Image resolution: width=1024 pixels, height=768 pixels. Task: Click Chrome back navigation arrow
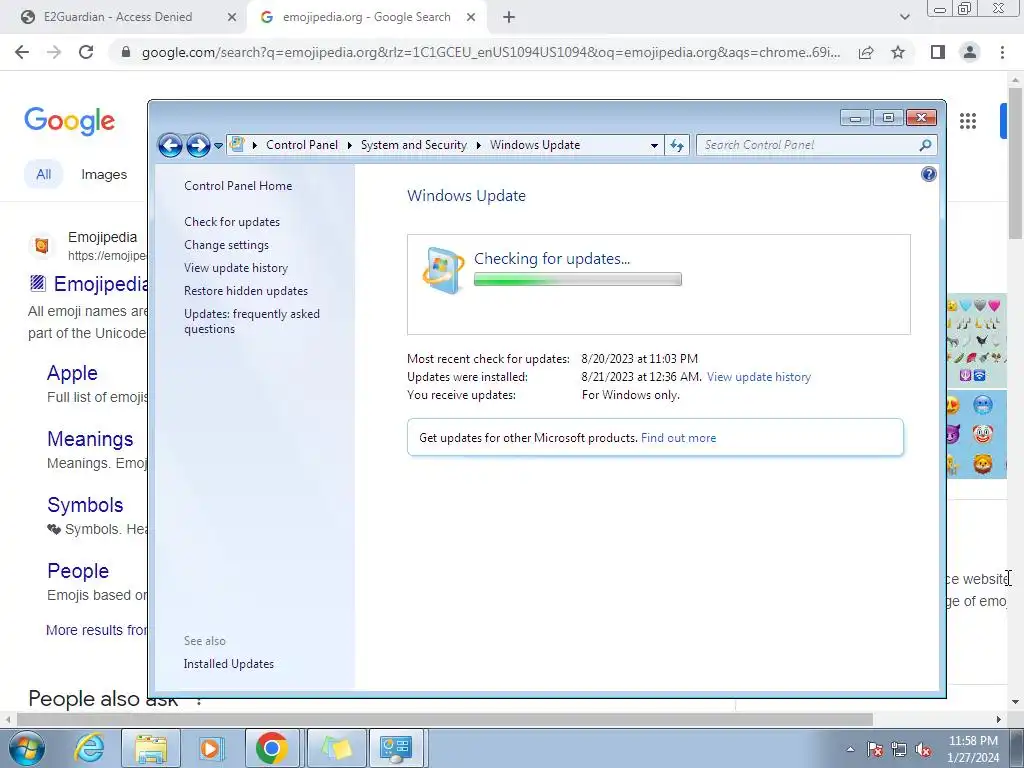pyautogui.click(x=22, y=52)
